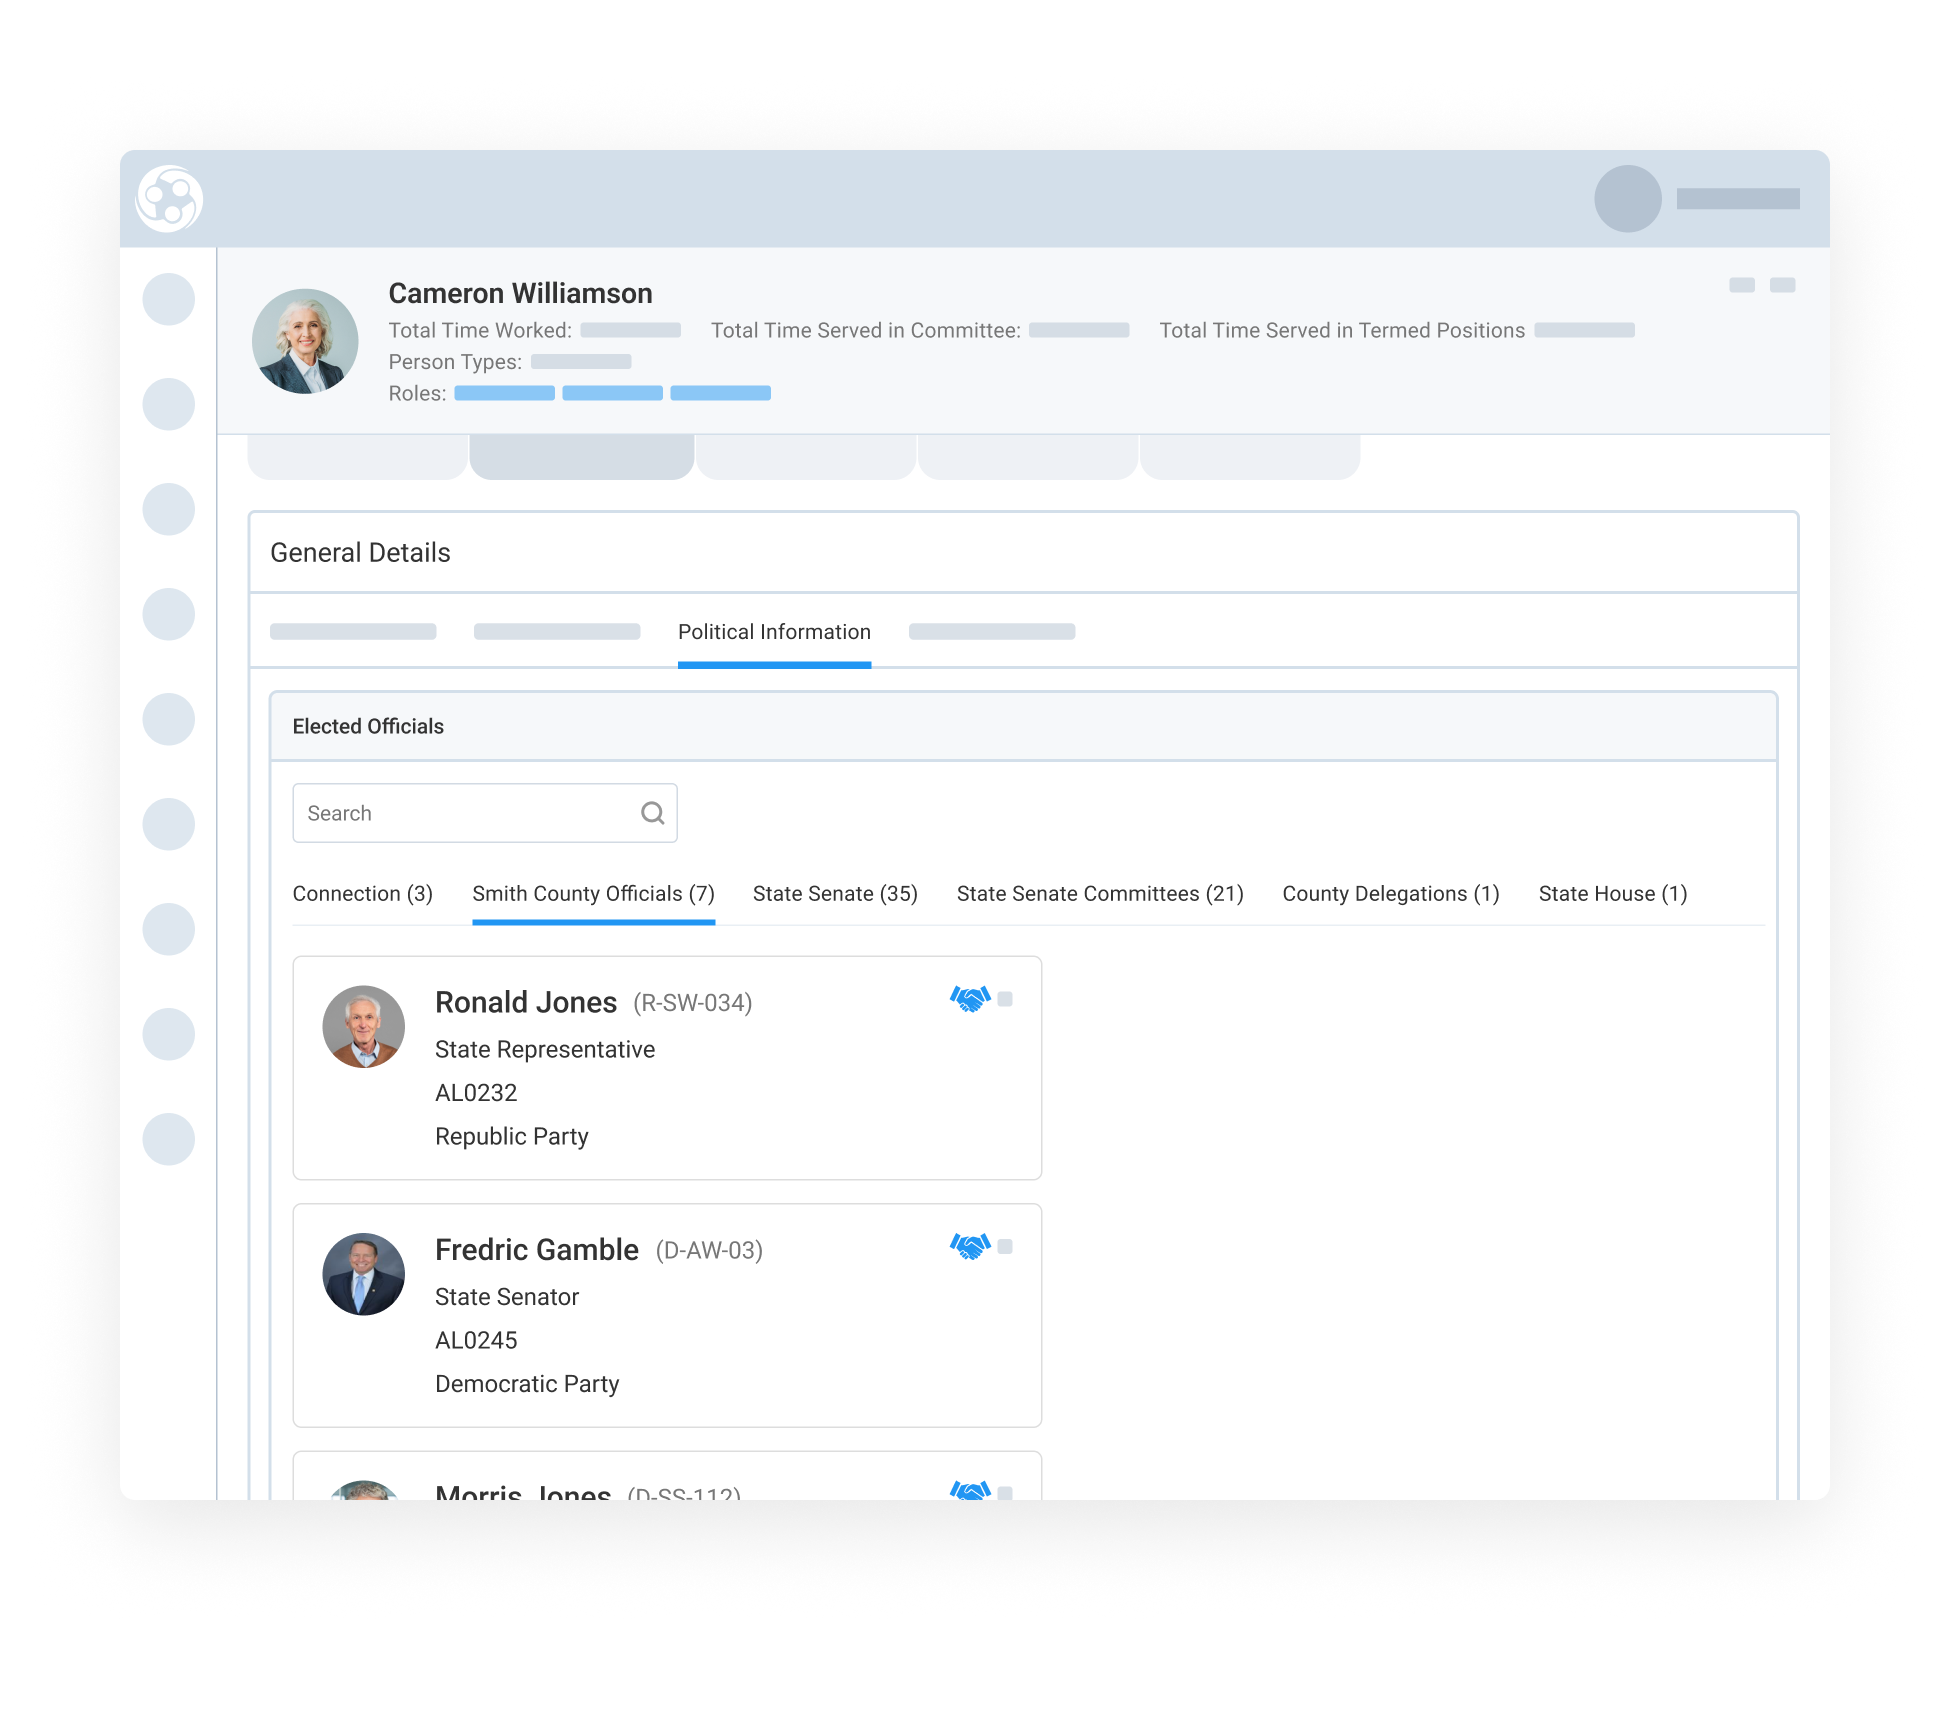Open the State Senate (35) tab
Viewport: 1950px width, 1724px height.
[x=835, y=893]
